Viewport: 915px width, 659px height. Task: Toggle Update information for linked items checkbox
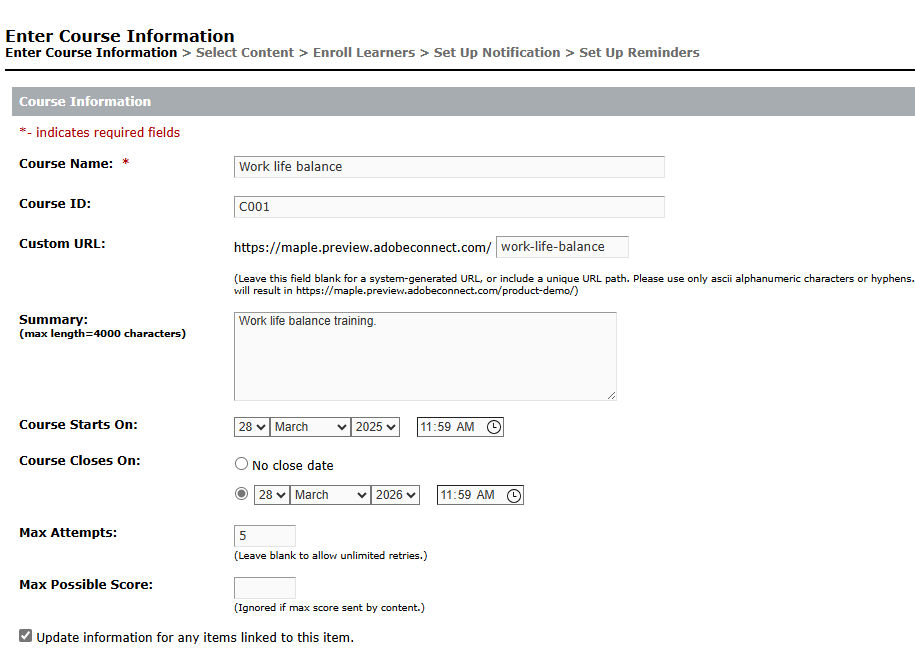(x=26, y=636)
